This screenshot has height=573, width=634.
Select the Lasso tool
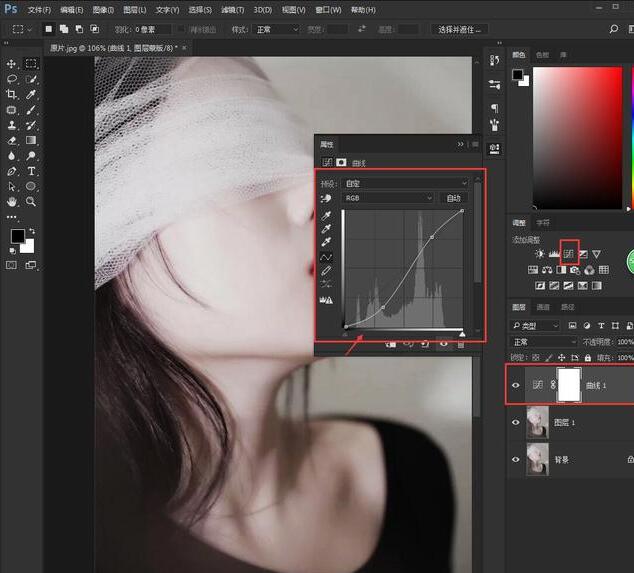pyautogui.click(x=12, y=78)
